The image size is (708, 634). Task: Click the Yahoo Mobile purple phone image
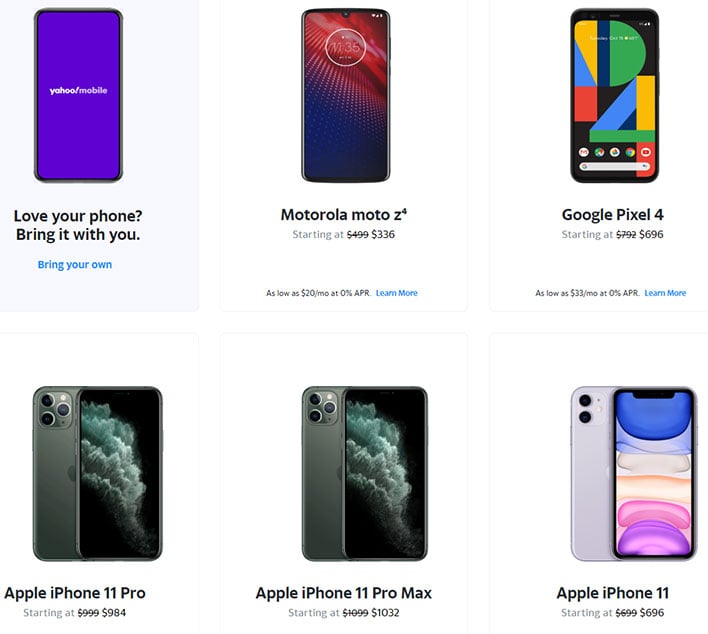tap(78, 95)
